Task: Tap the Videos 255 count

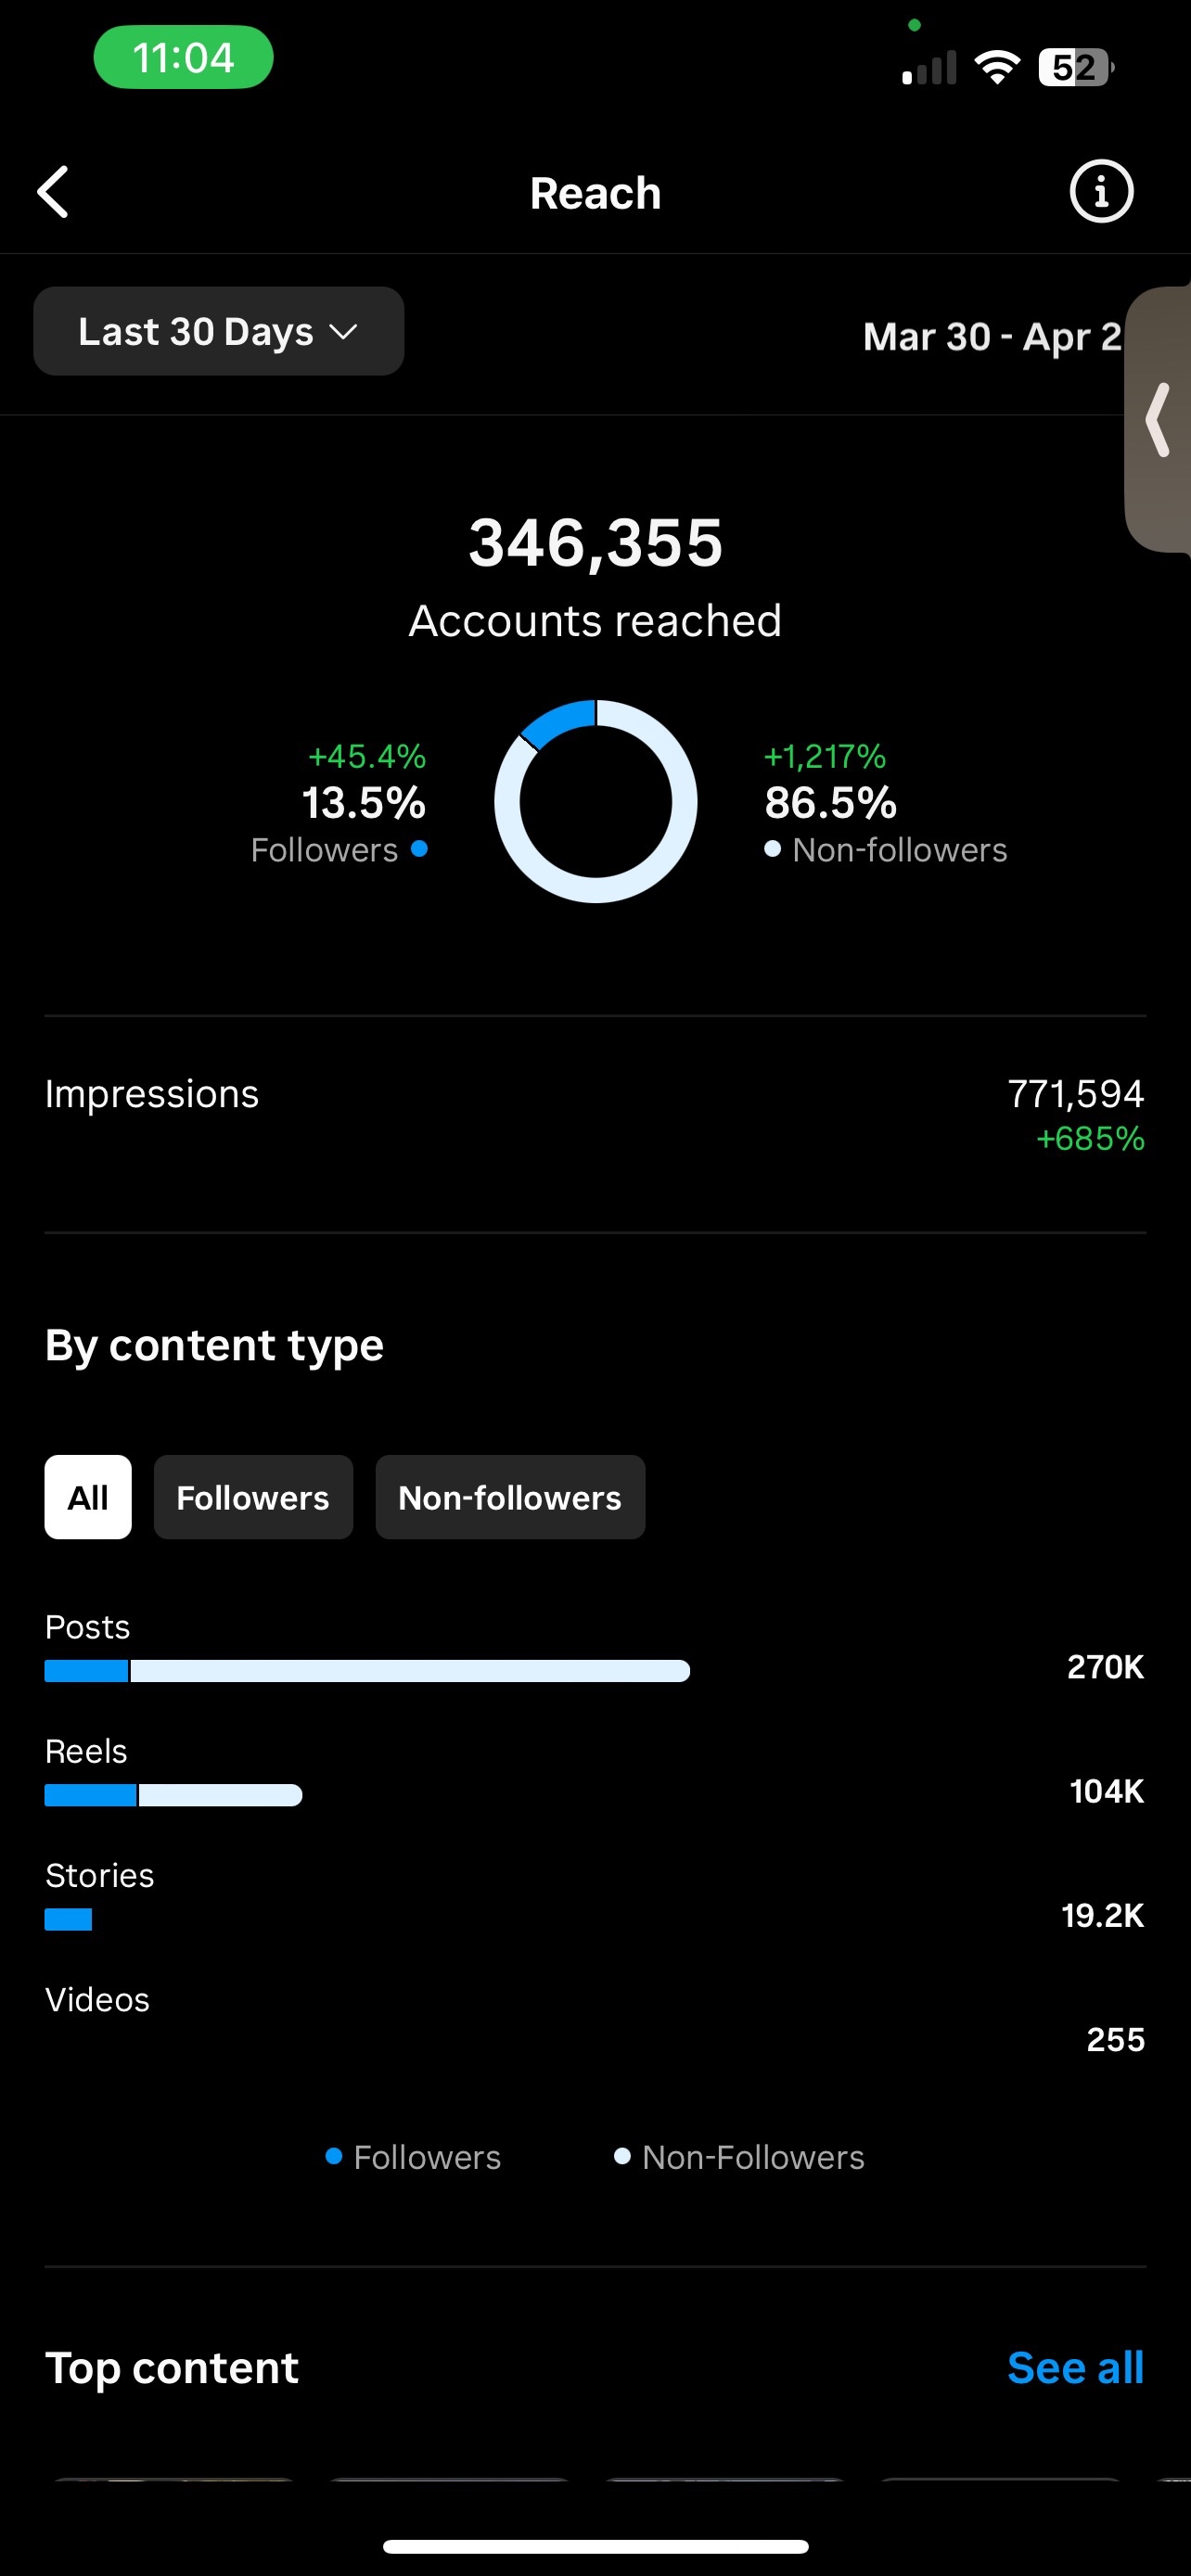Action: click(x=1115, y=2039)
